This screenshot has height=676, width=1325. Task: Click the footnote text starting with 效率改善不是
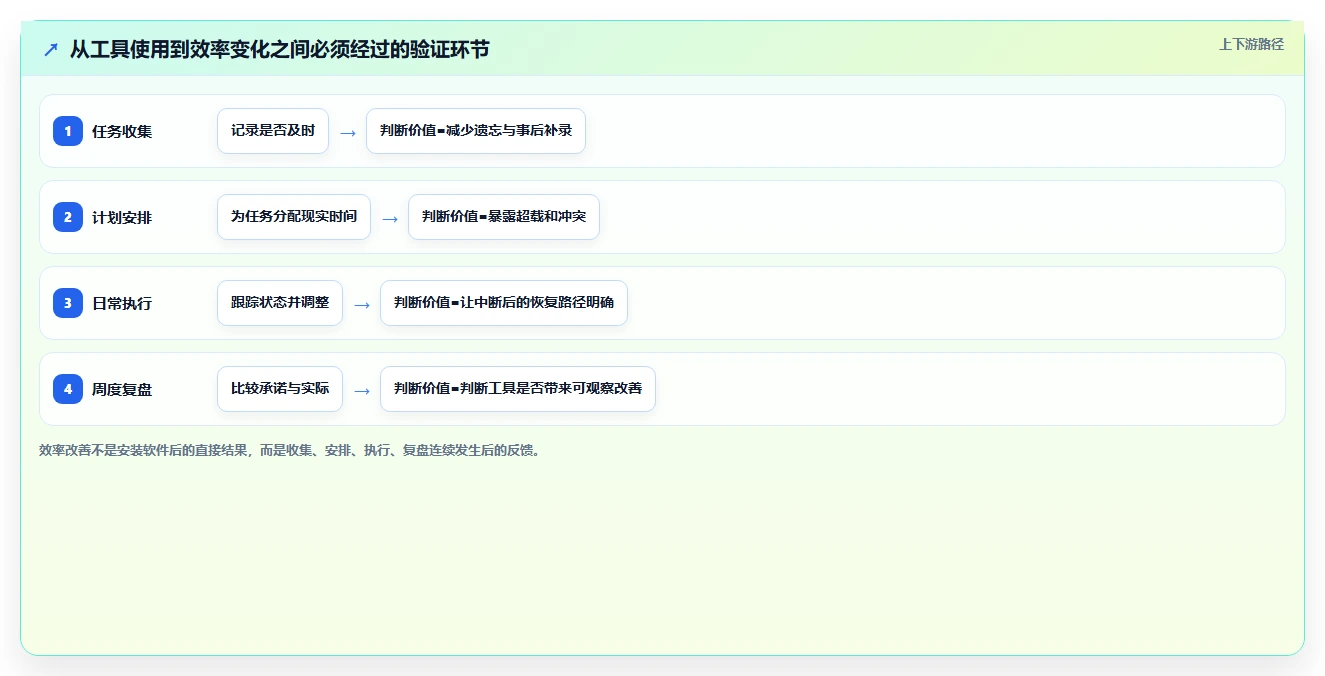(x=290, y=450)
